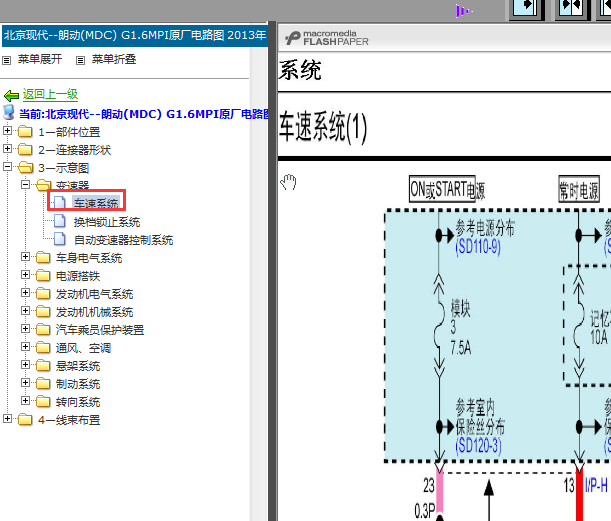Expand the 转向系统 folder

point(25,400)
